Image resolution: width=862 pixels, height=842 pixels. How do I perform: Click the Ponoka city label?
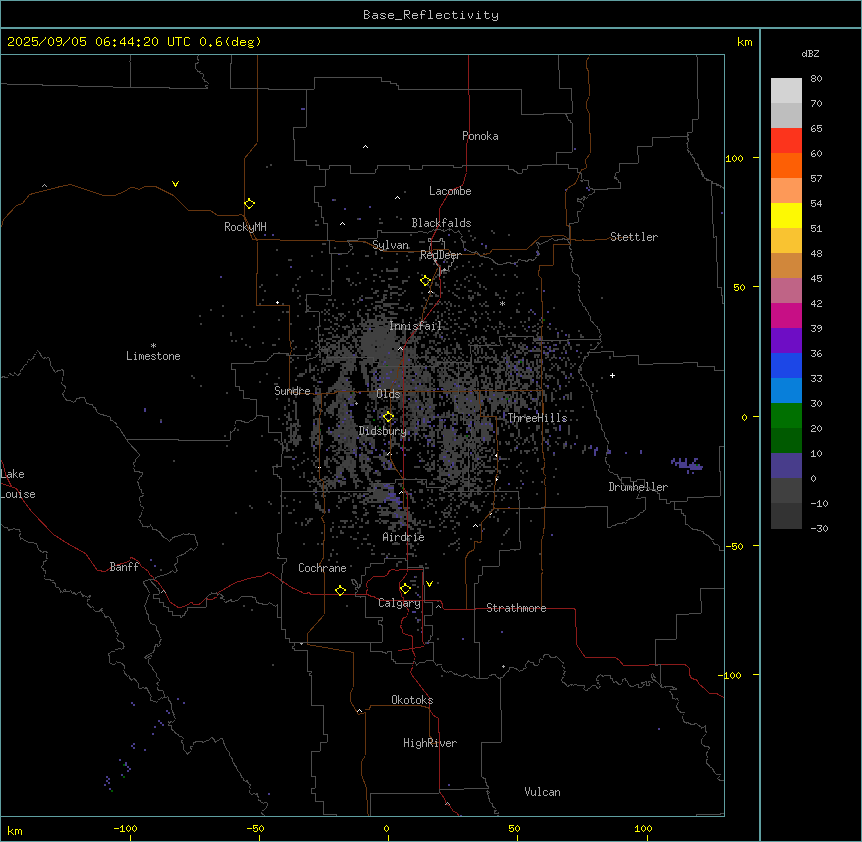click(x=480, y=136)
